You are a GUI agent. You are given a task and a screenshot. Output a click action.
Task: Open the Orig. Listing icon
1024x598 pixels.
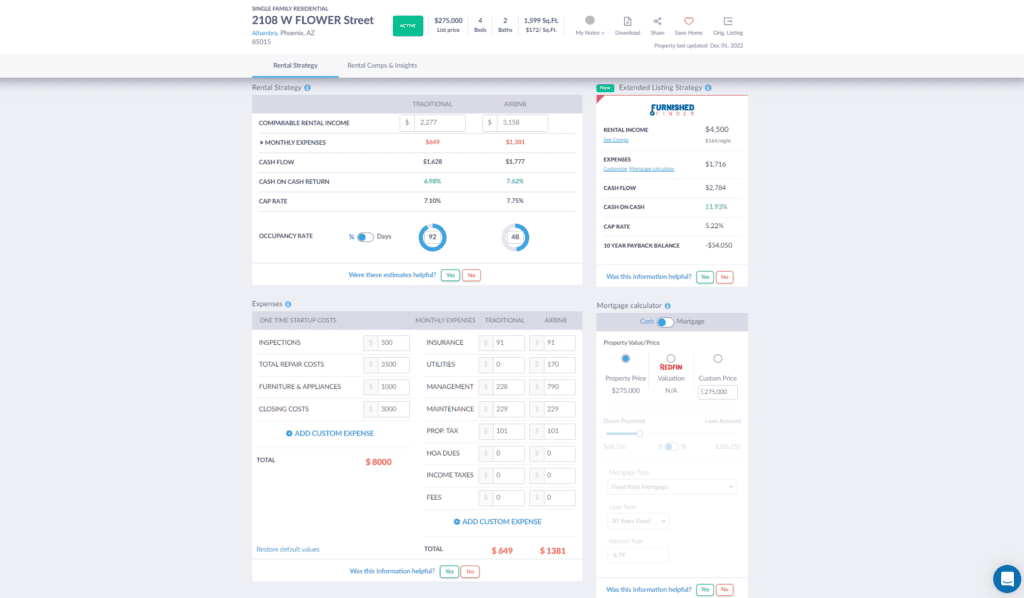728,20
